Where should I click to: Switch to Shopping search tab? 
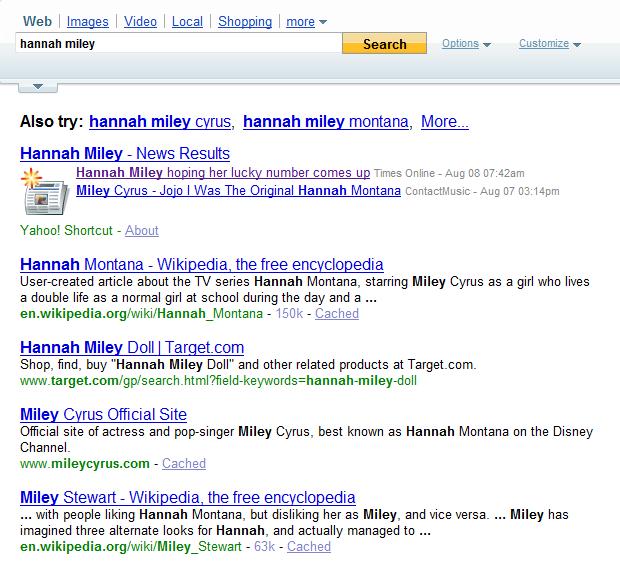click(245, 22)
